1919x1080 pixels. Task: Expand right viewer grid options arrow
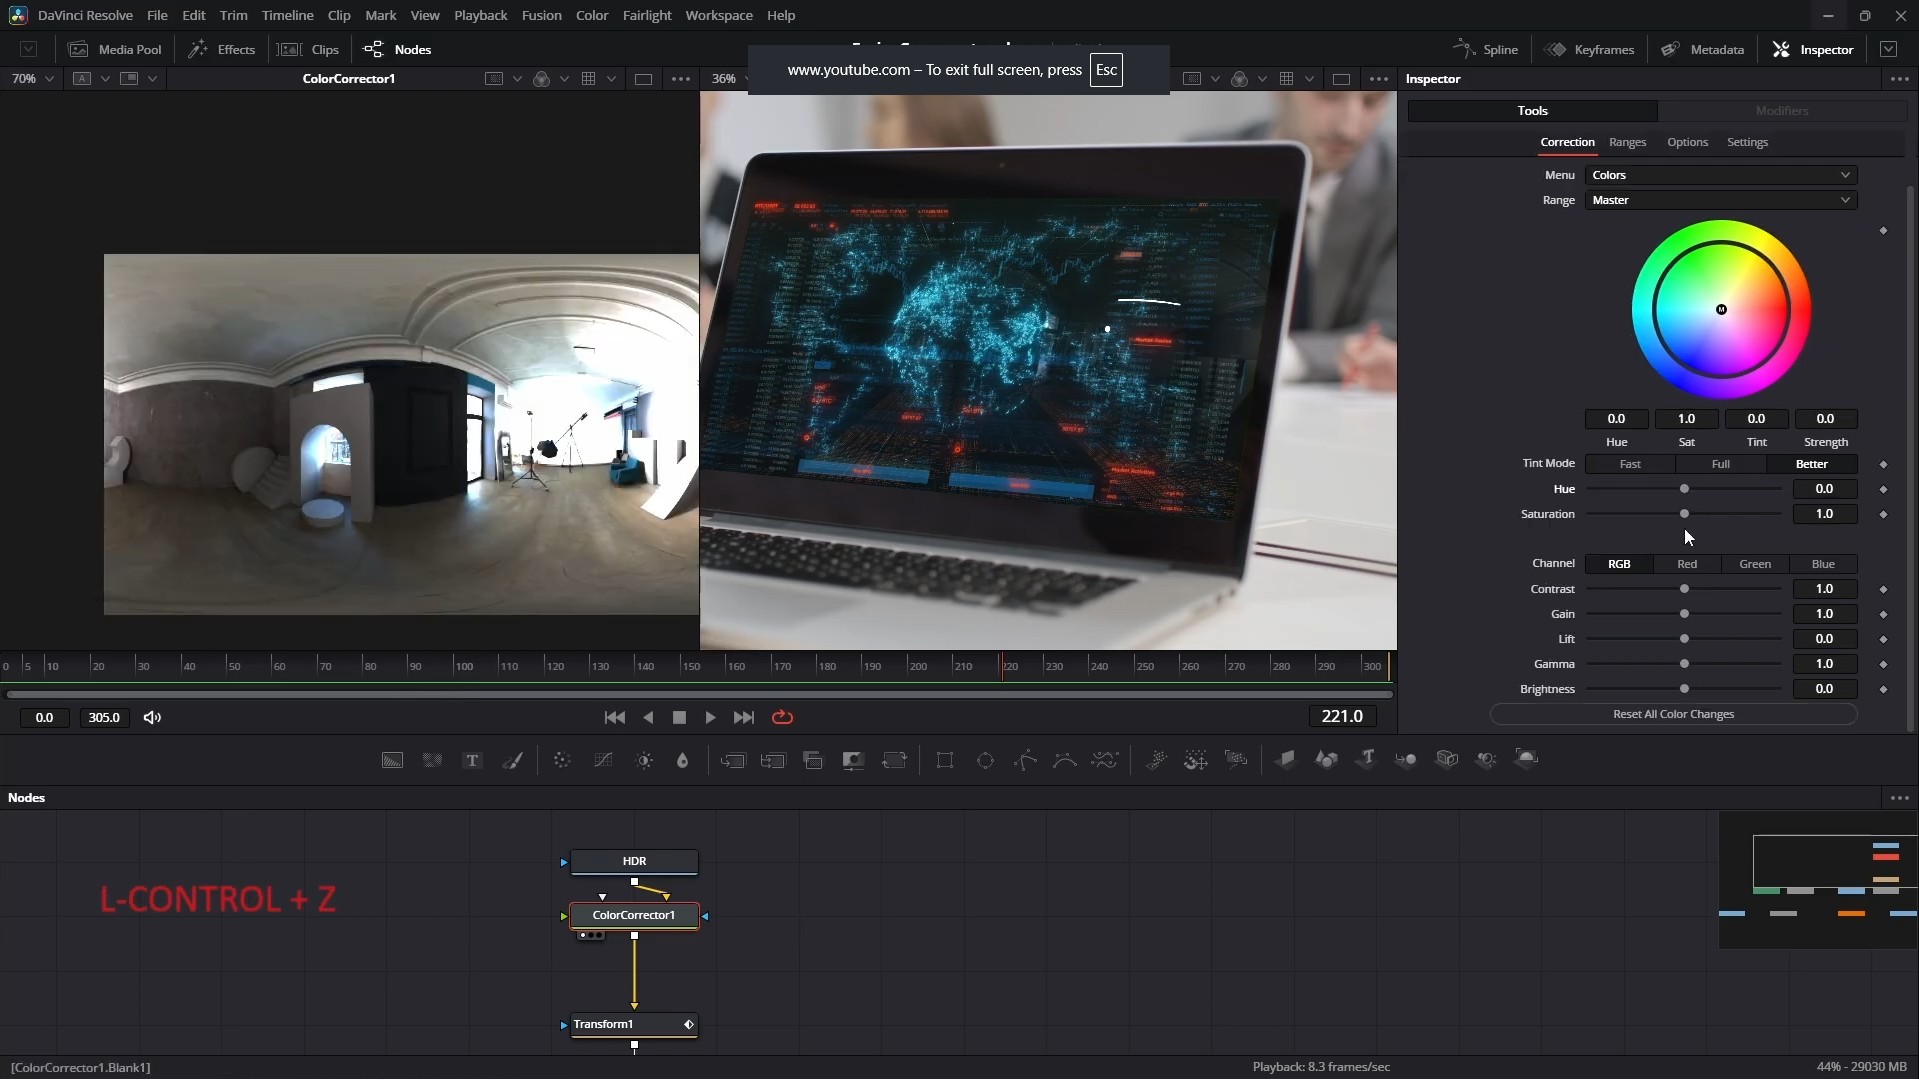pyautogui.click(x=1309, y=79)
